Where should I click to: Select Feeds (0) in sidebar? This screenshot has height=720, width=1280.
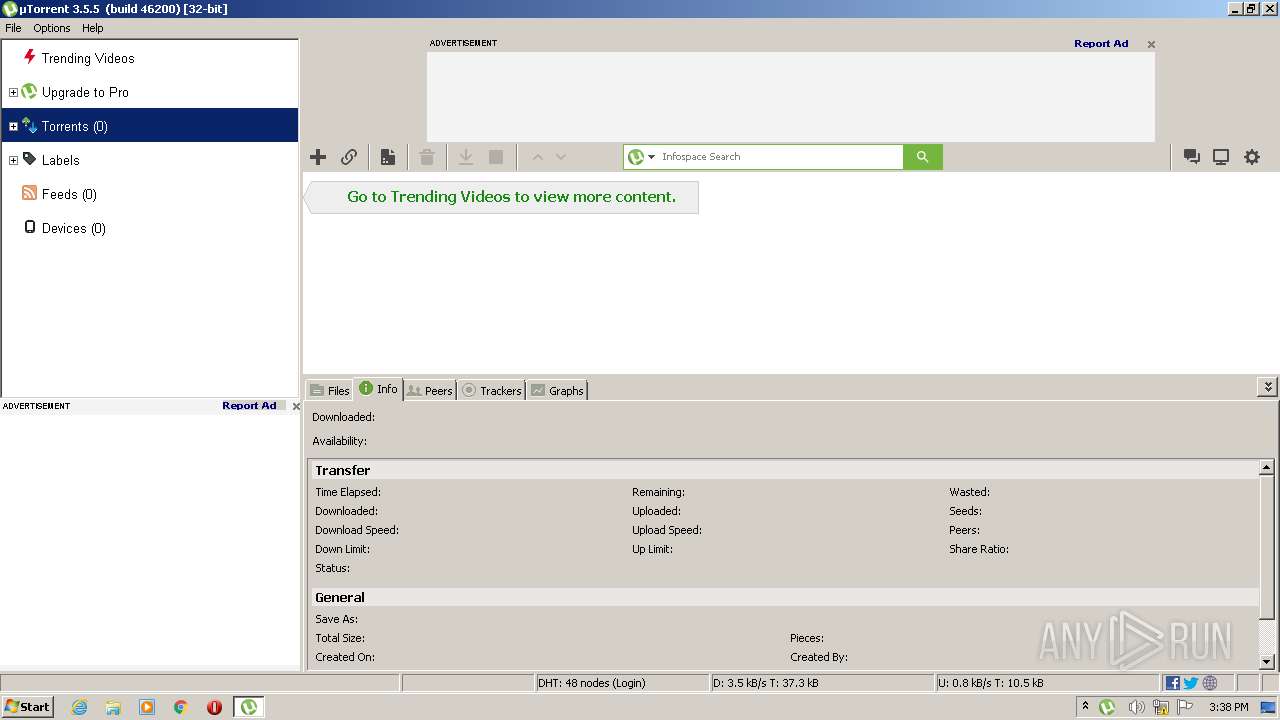69,194
